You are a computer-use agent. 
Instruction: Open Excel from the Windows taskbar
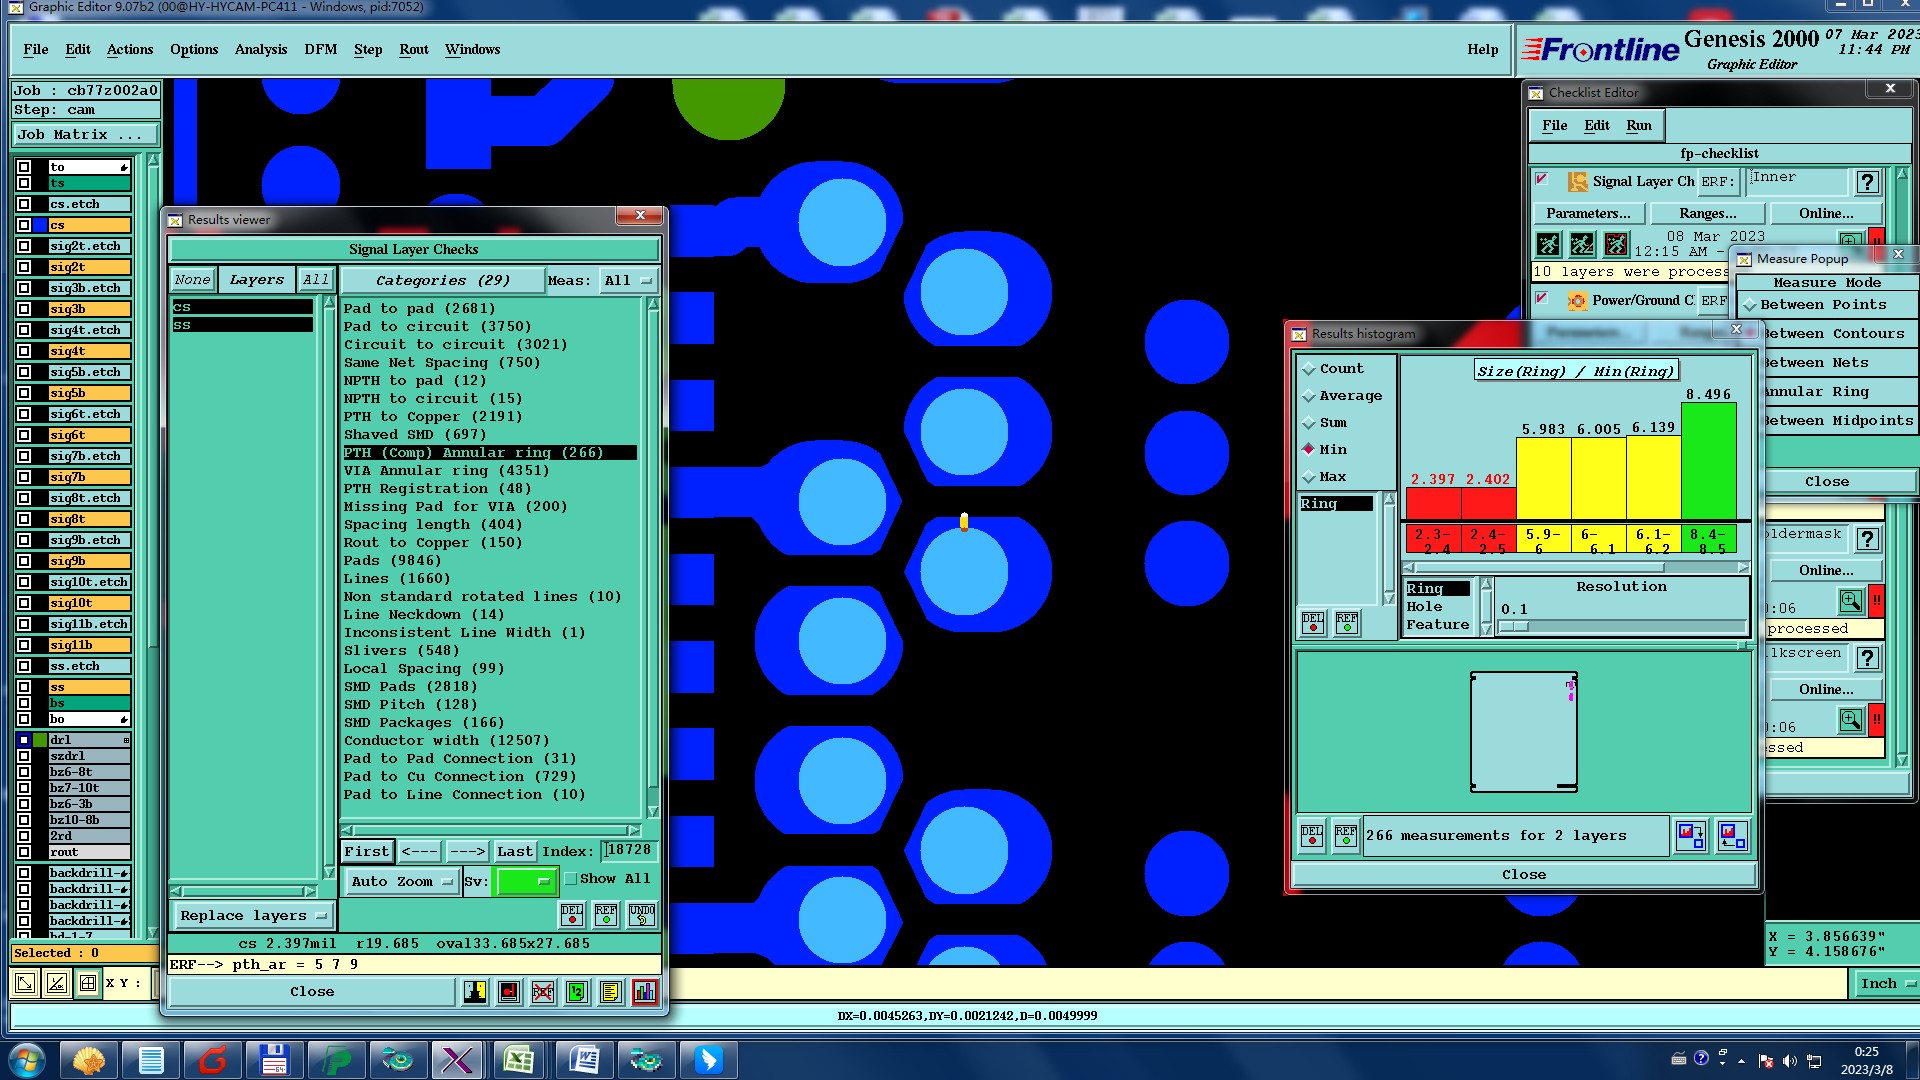[x=520, y=1060]
